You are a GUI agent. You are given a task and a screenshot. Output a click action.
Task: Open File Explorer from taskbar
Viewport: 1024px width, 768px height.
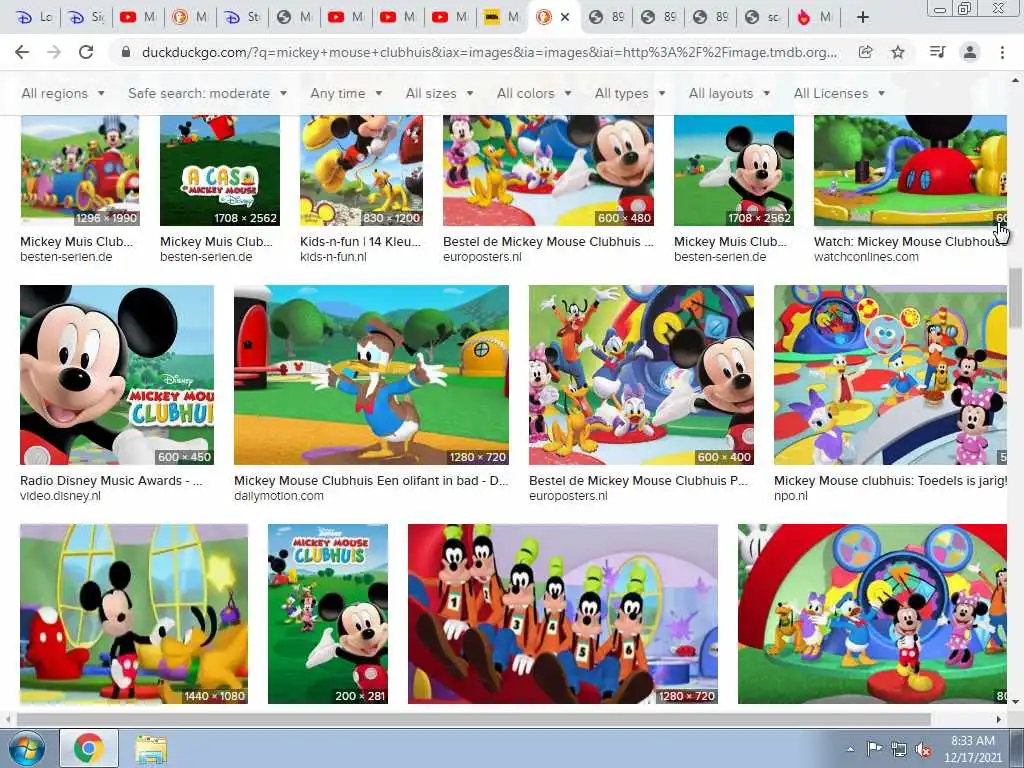pos(151,748)
